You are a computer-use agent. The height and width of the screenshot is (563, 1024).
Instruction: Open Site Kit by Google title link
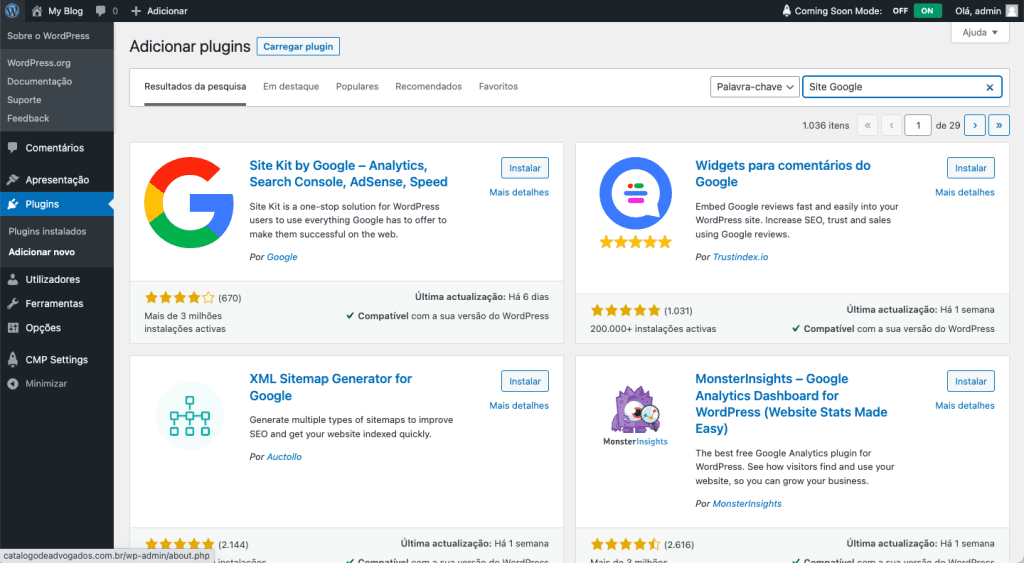pos(348,174)
